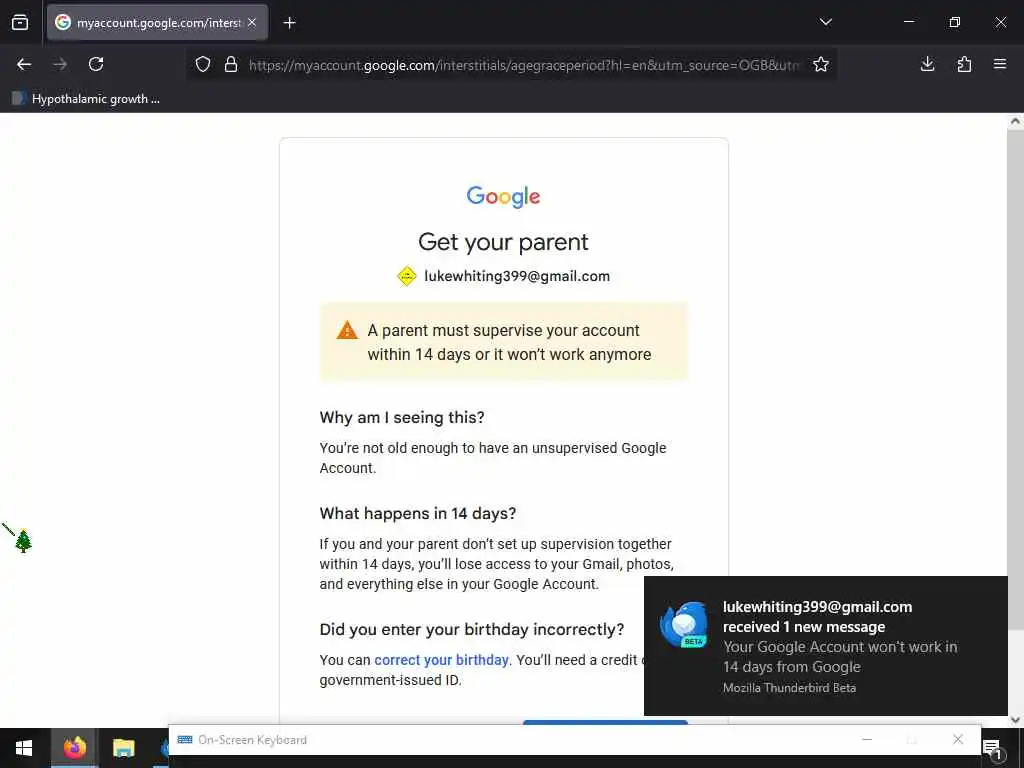Viewport: 1024px width, 768px height.
Task: Click 'What happens in 14 days?' heading
Action: click(418, 513)
